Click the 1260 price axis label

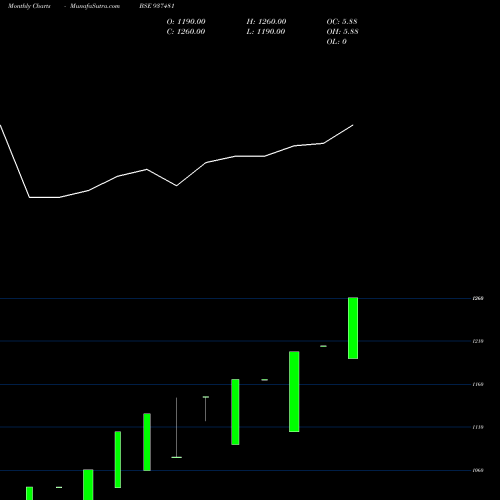pos(478,298)
